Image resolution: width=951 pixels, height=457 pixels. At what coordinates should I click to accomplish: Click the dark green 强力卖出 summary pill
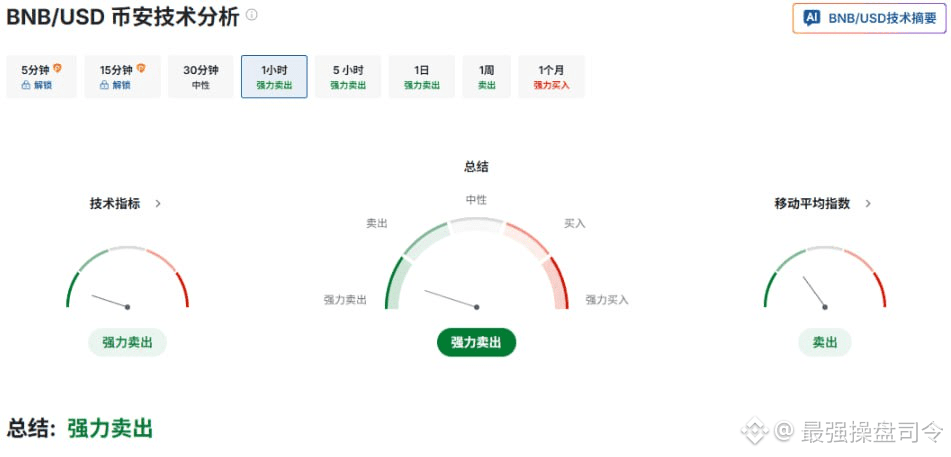tap(476, 342)
